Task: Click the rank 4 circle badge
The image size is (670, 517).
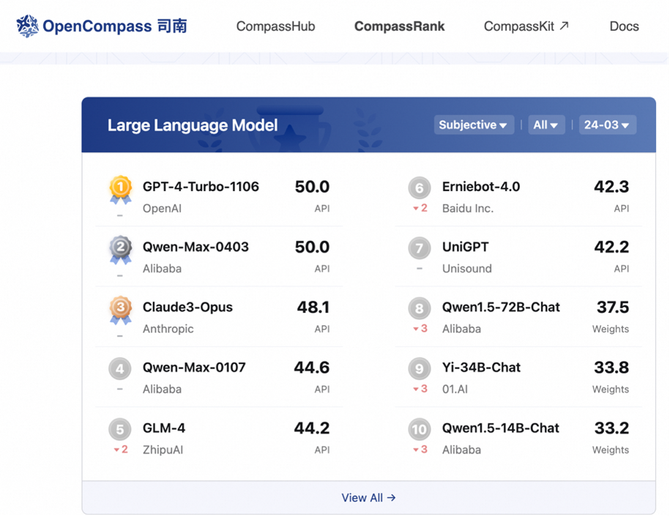Action: click(120, 368)
